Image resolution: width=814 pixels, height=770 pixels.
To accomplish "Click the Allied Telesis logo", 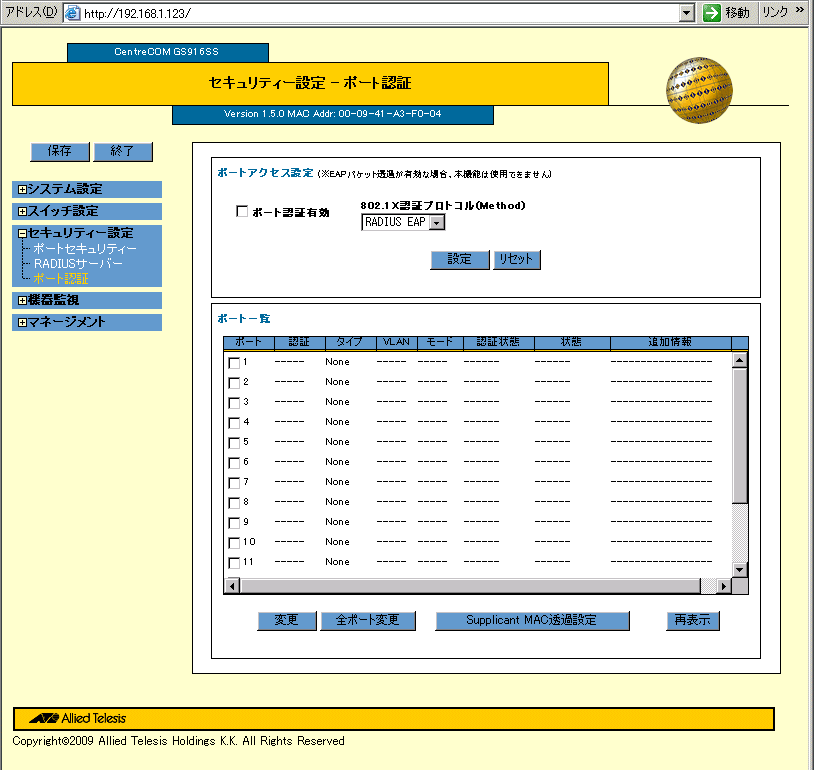I will click(77, 718).
